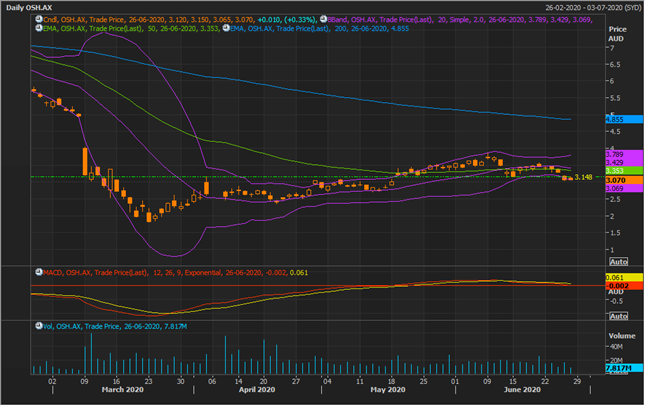Click the Volume axis header
The image size is (645, 406).
pos(622,336)
